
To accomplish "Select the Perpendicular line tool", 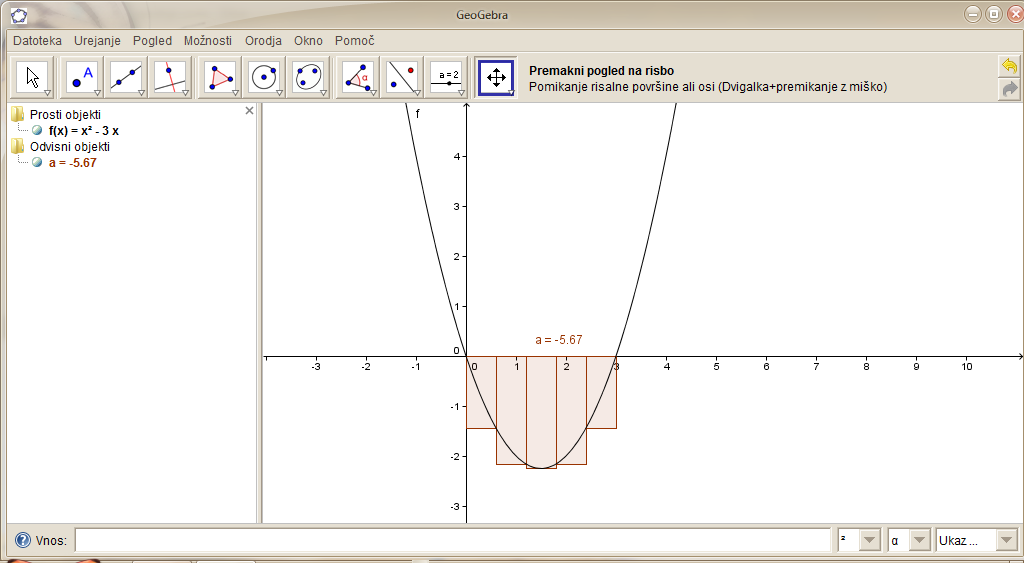I will 171,77.
